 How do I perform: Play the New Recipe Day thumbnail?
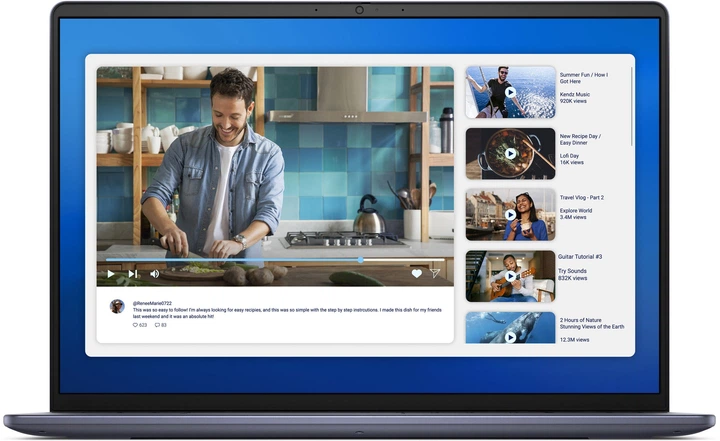tap(510, 154)
